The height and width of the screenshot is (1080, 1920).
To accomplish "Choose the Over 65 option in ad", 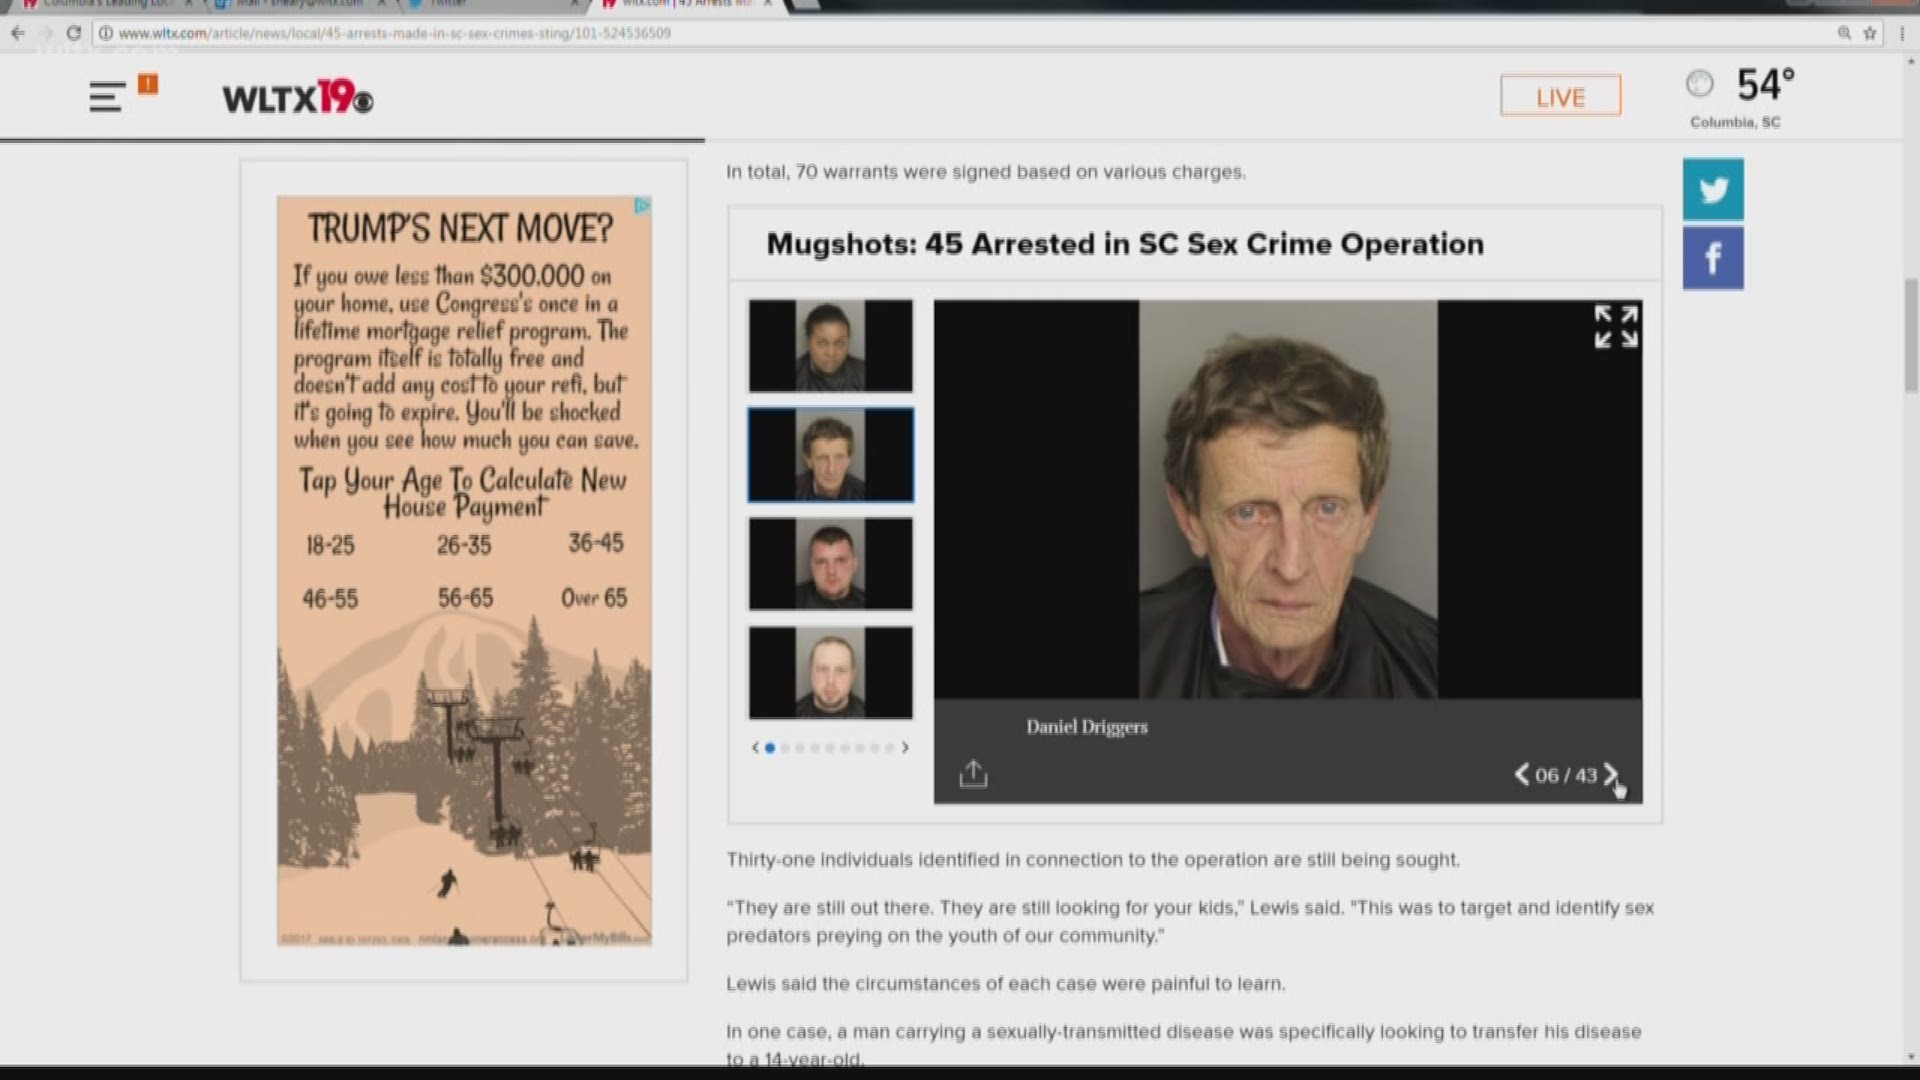I will click(x=594, y=598).
